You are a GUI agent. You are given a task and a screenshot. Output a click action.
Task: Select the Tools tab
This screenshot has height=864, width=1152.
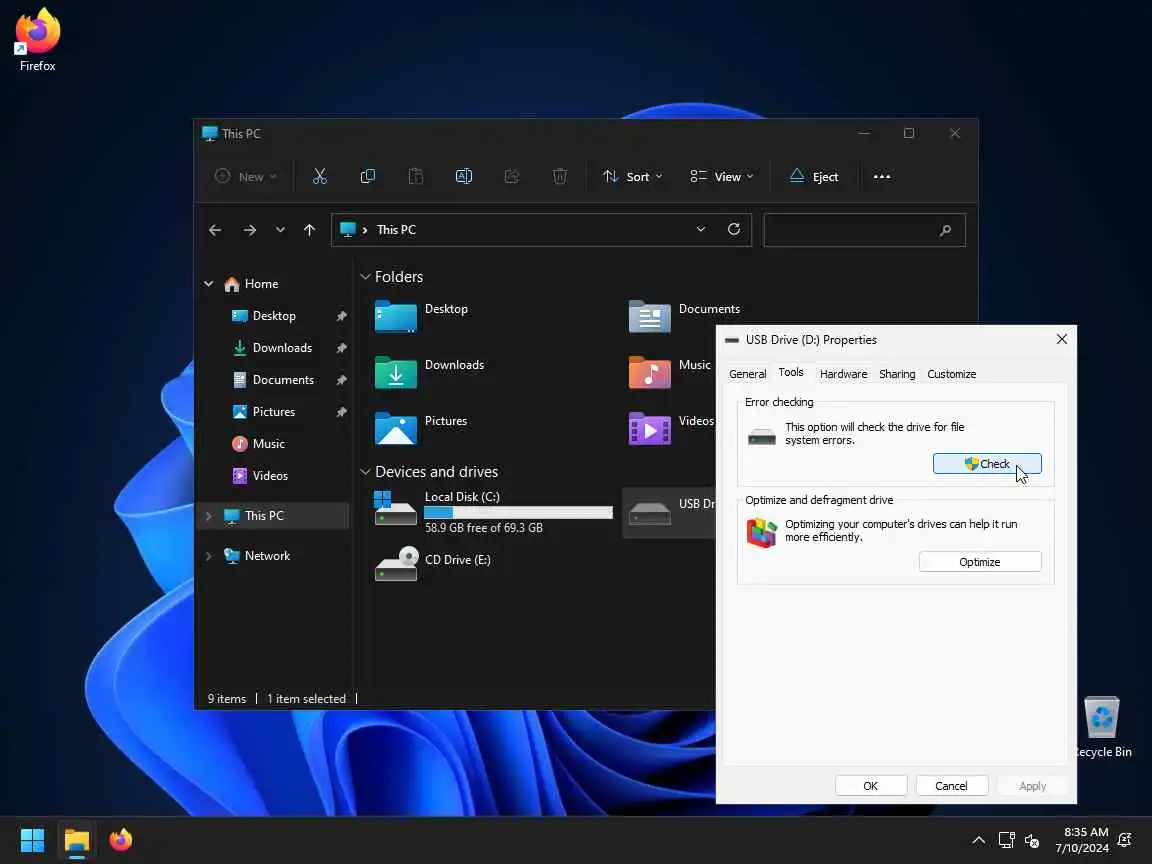(x=791, y=372)
